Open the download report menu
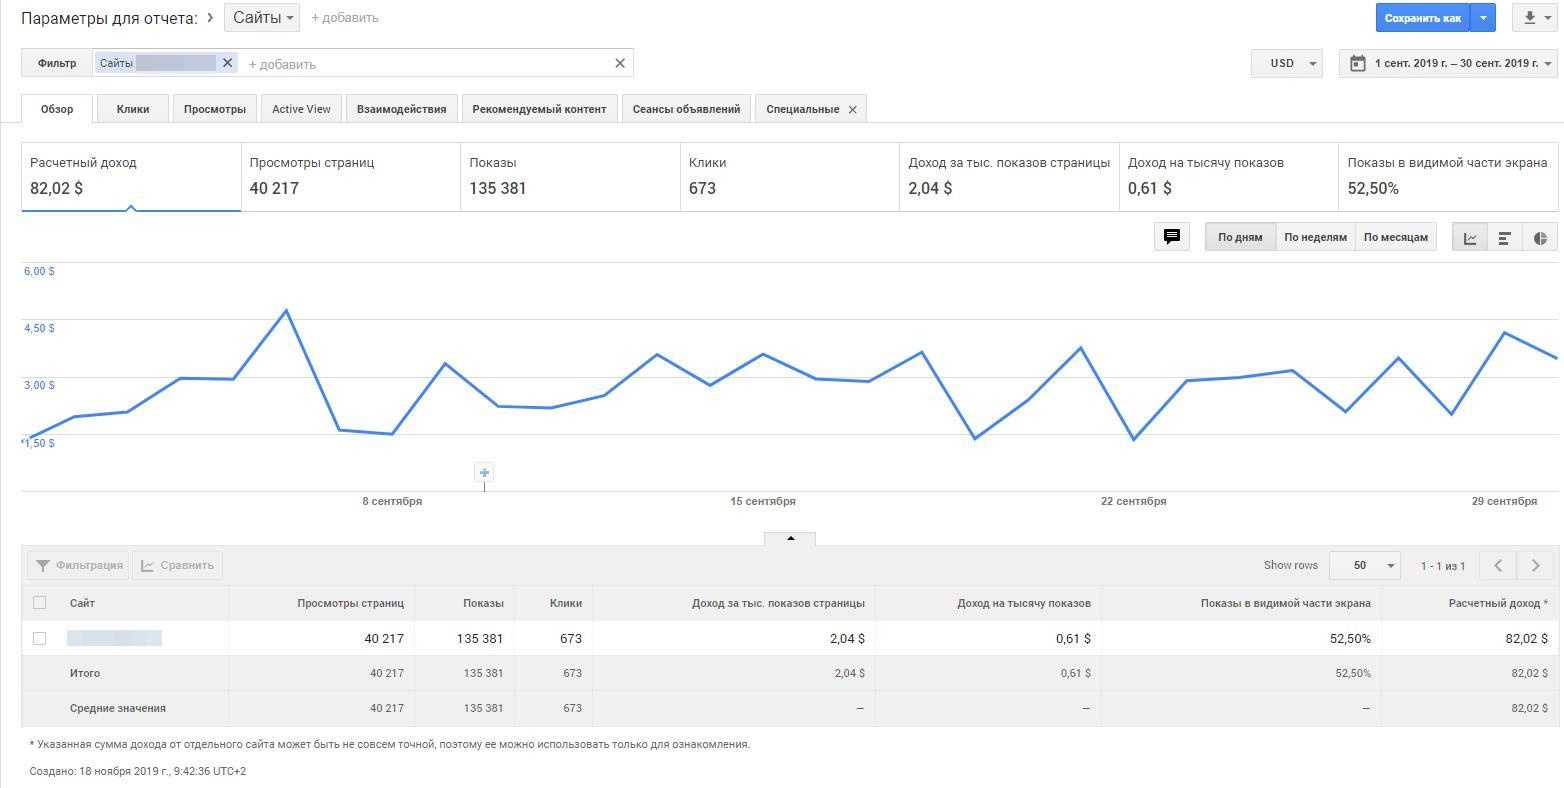Viewport: 1564px width, 788px height. pyautogui.click(x=1534, y=18)
